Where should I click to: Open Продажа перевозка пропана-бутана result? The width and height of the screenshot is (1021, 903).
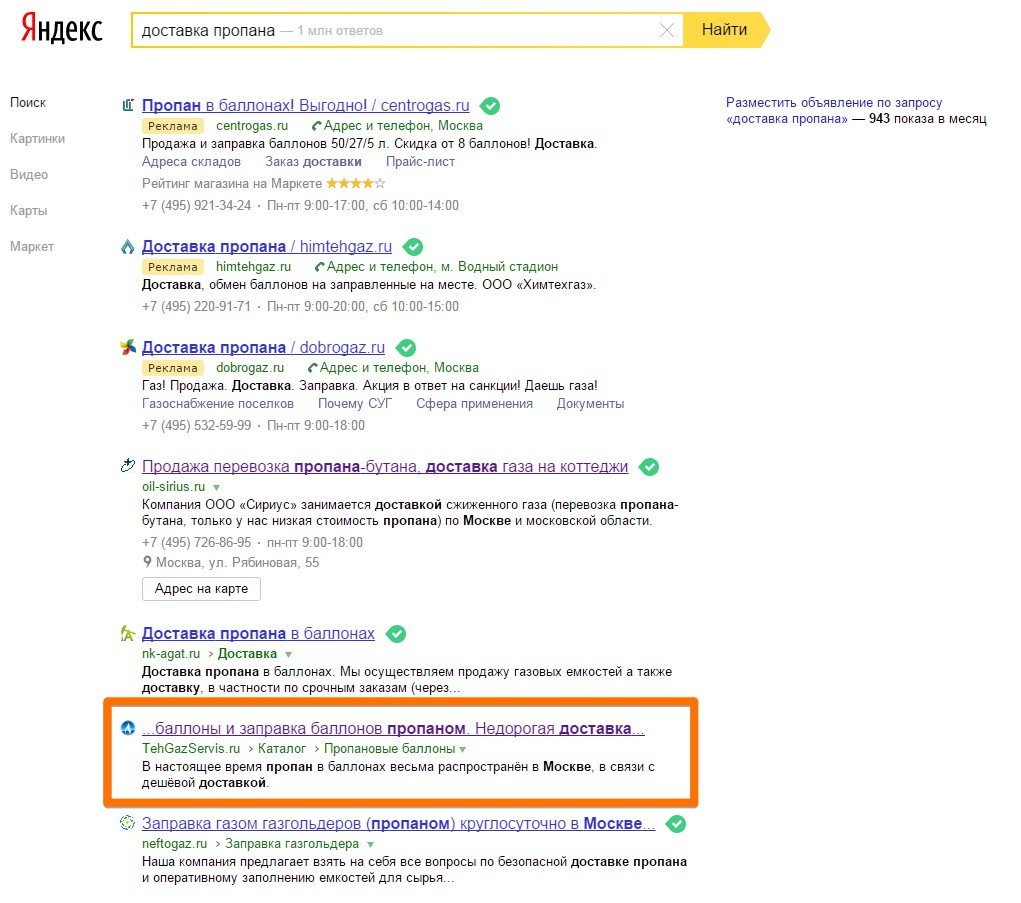pos(385,467)
